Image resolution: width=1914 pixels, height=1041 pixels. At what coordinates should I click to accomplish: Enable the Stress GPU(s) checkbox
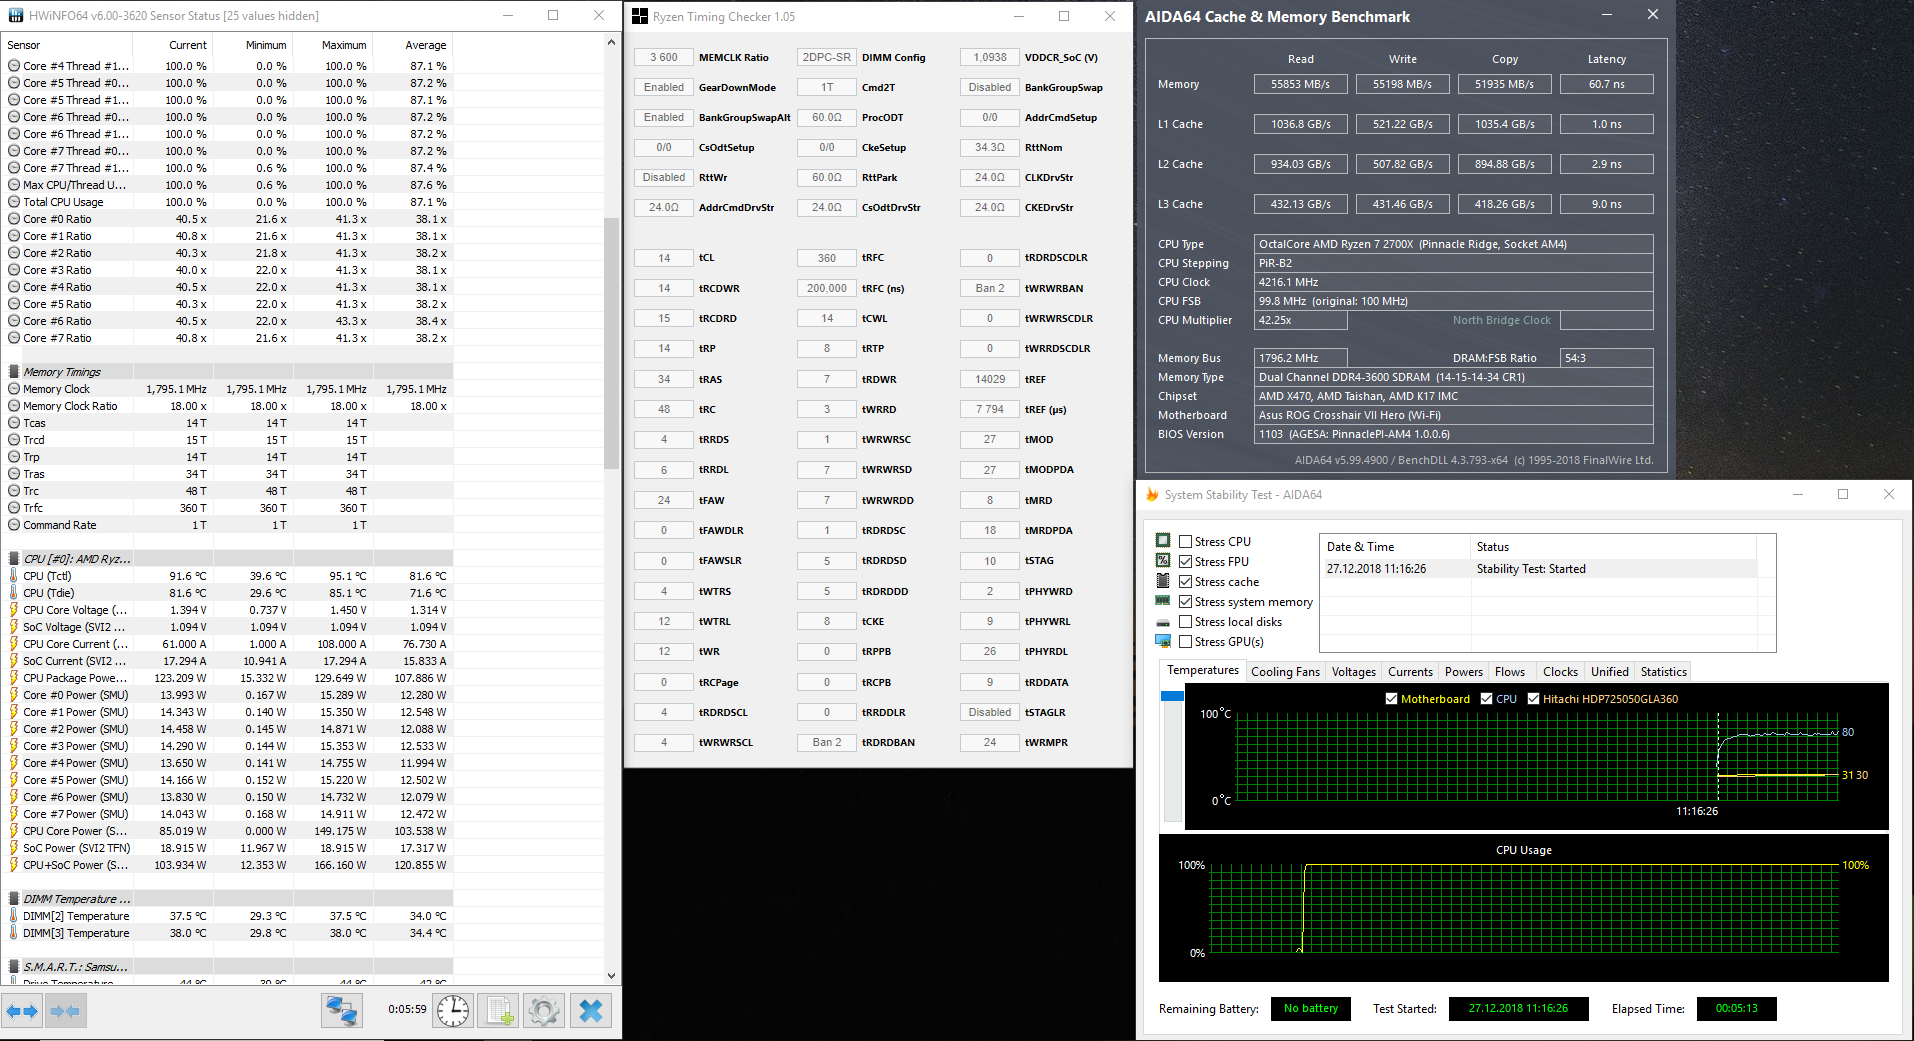pyautogui.click(x=1185, y=642)
